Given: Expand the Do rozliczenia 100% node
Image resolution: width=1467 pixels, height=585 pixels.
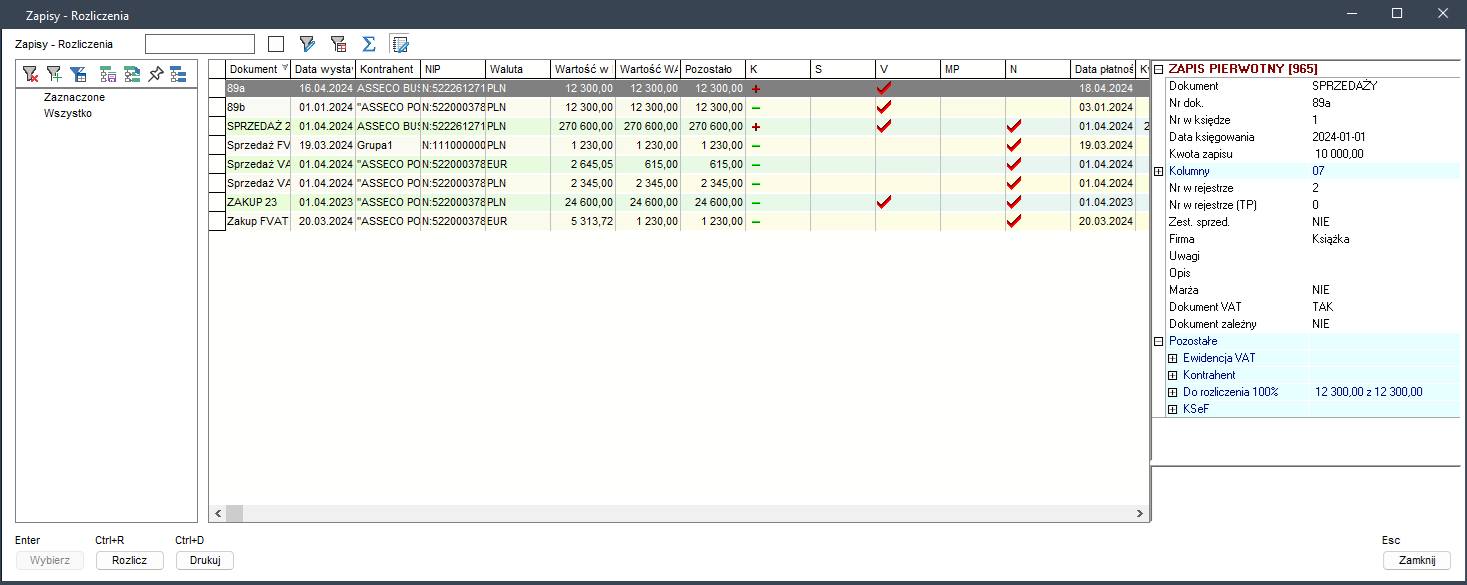Looking at the screenshot, I should pyautogui.click(x=1173, y=392).
